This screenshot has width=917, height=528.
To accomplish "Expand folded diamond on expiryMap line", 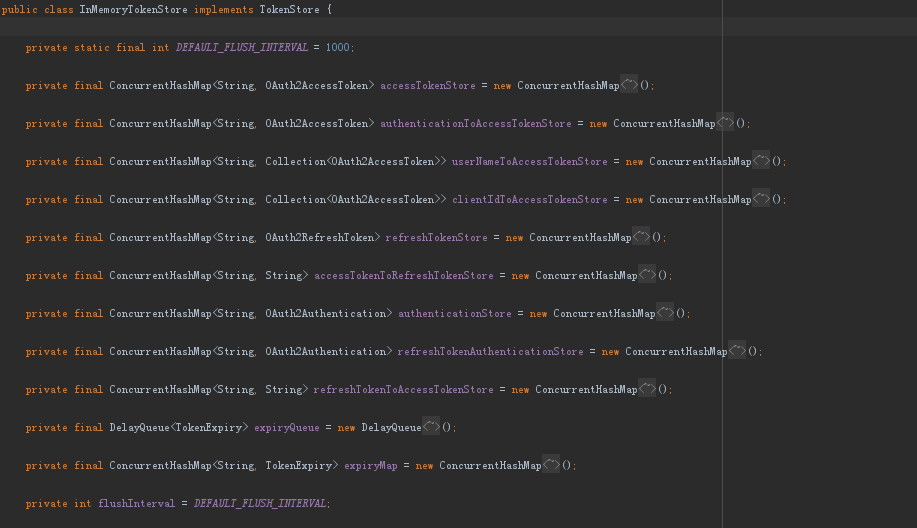I will coord(551,465).
